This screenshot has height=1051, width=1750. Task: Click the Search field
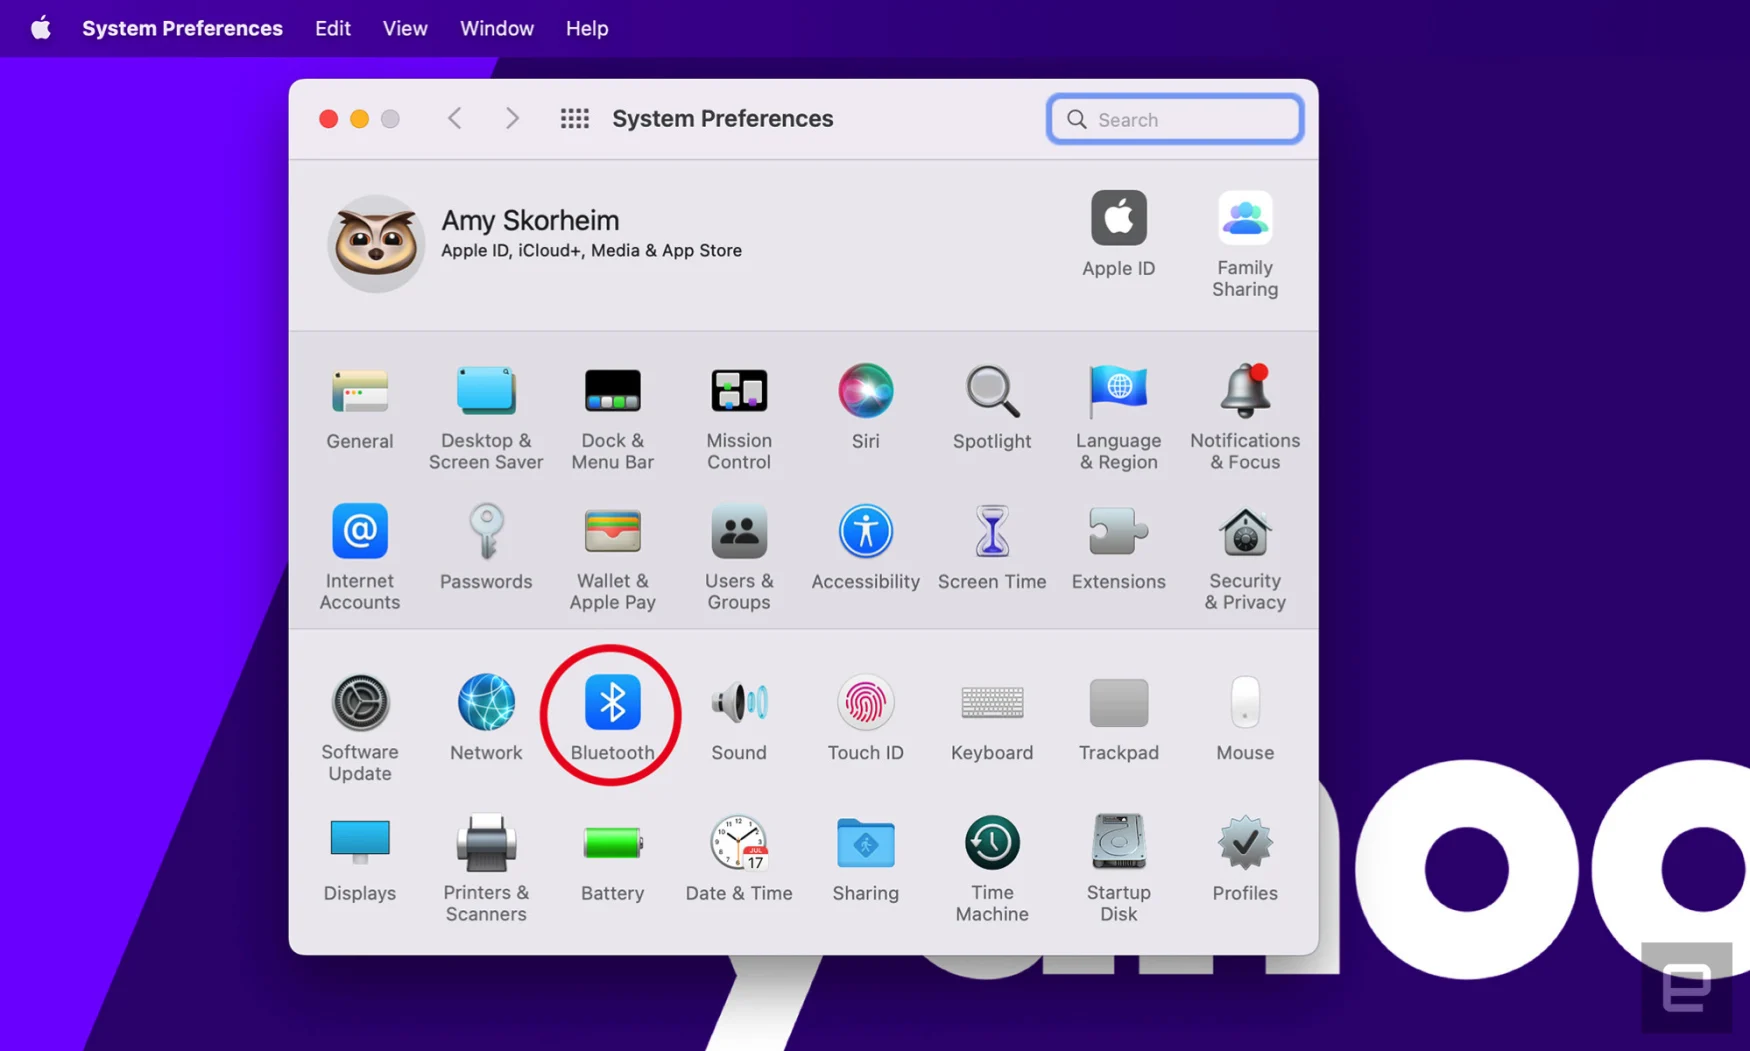[x=1175, y=119]
